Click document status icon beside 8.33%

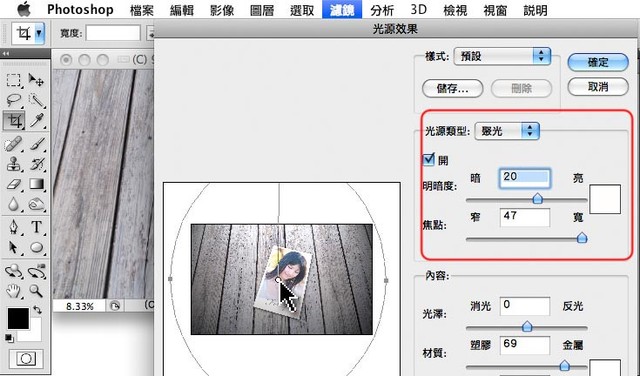(x=116, y=306)
